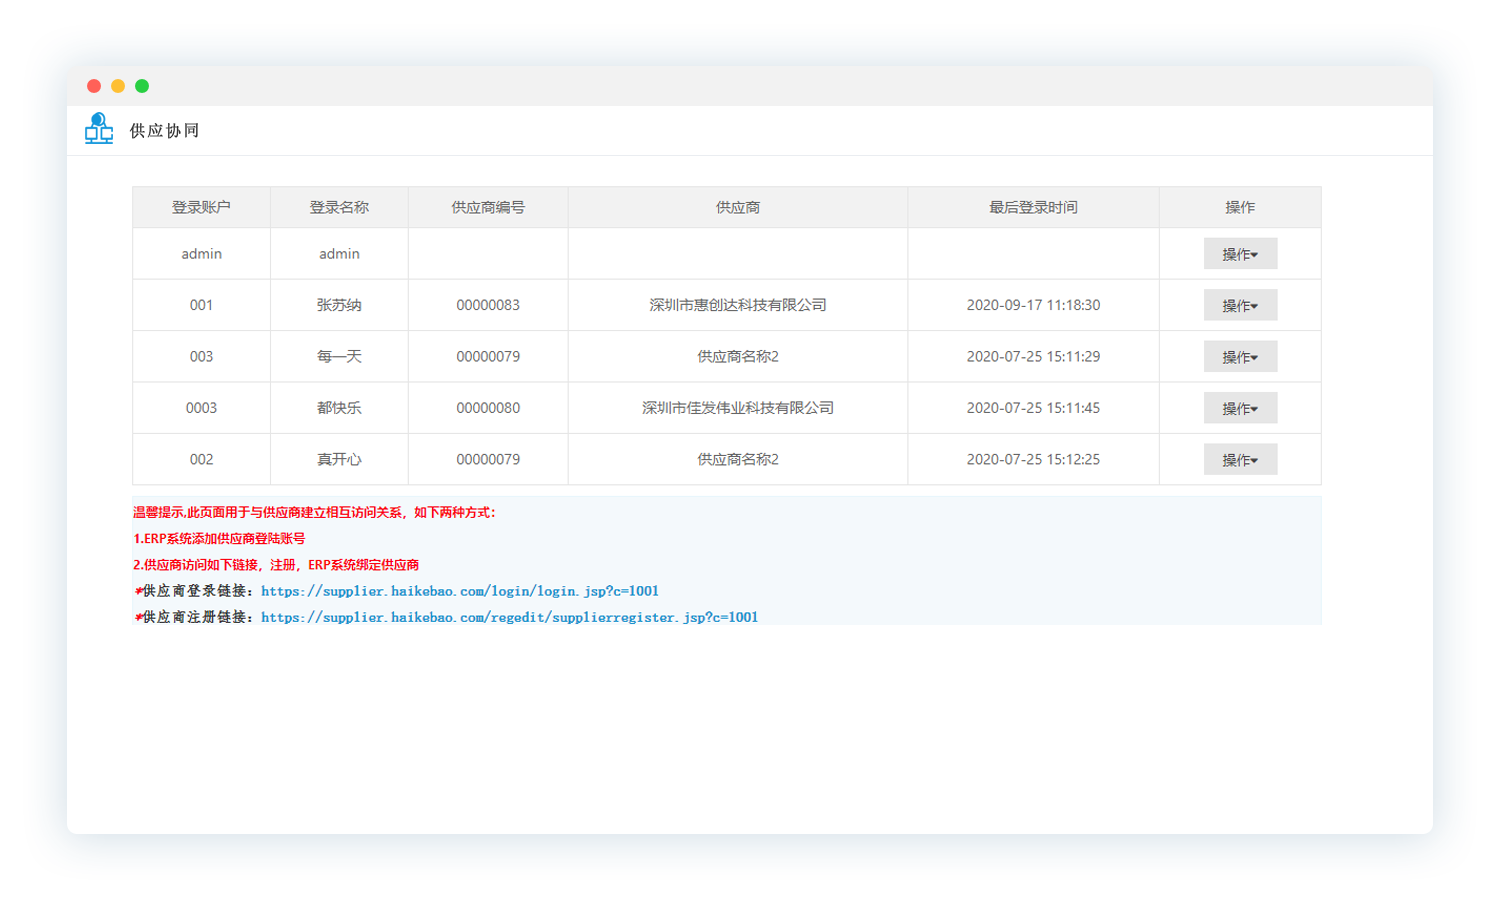Viewport: 1500px width, 900px height.
Task: Click the 登录名称 column header
Action: [339, 207]
